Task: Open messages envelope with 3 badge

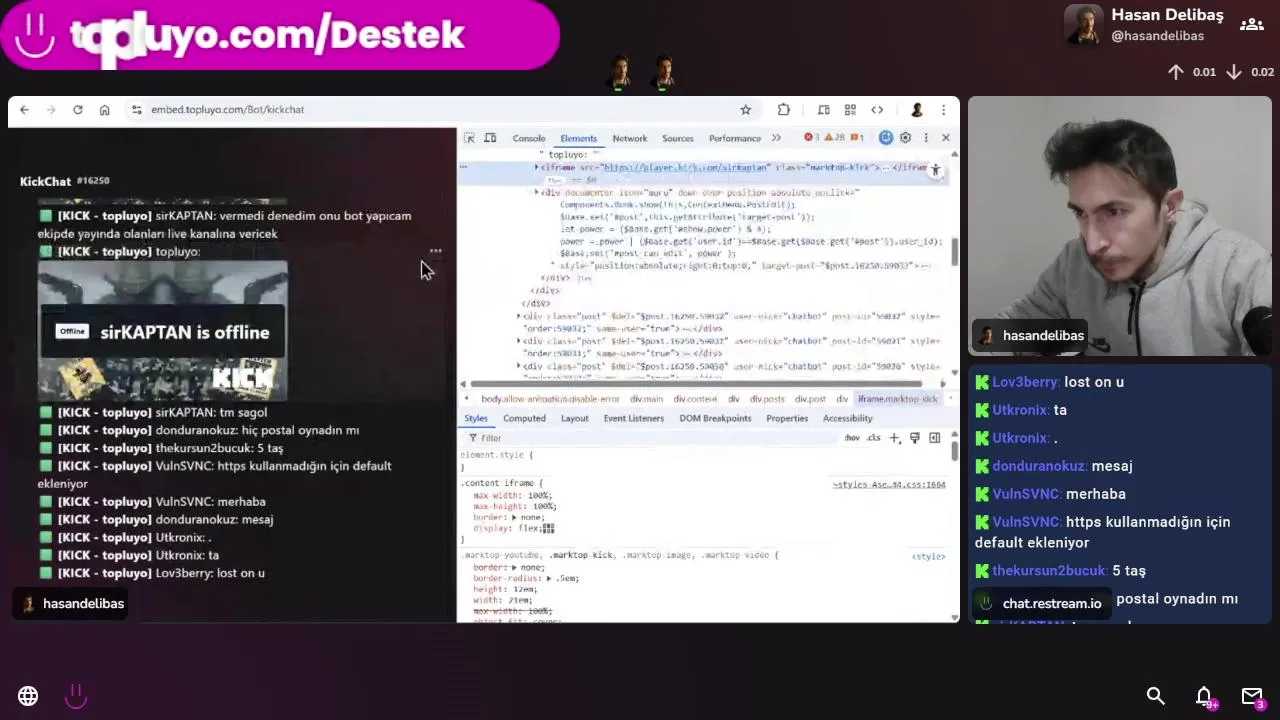Action: click(x=1253, y=697)
